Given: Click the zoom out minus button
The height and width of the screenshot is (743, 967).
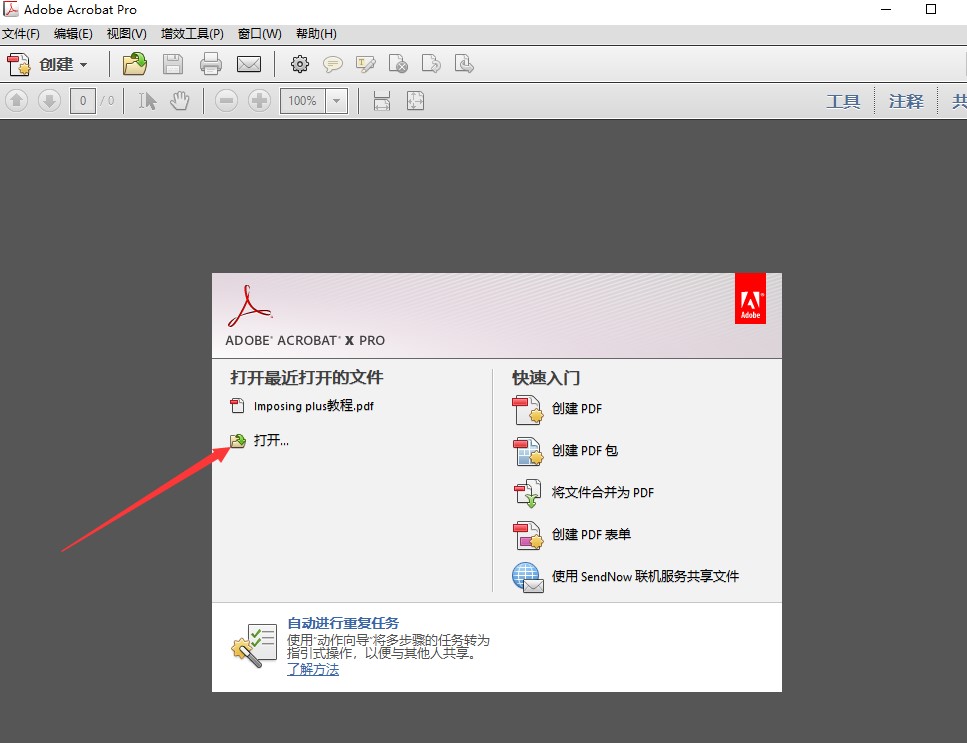Looking at the screenshot, I should pos(226,101).
